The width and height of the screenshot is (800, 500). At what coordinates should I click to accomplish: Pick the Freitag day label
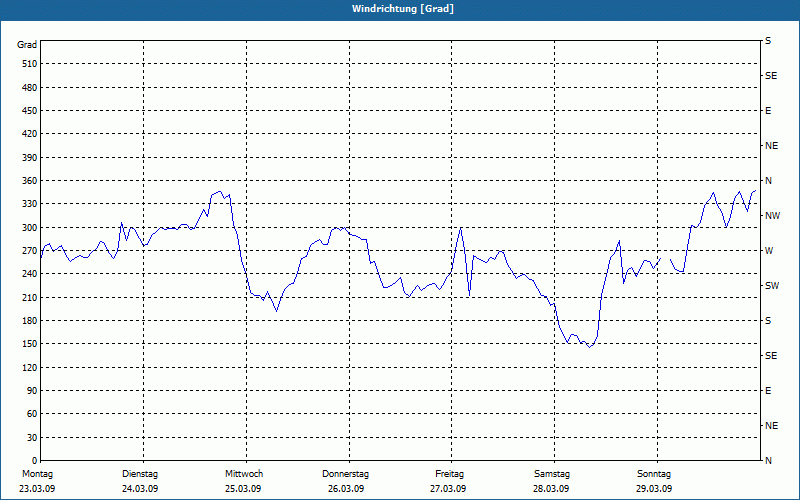[x=449, y=474]
